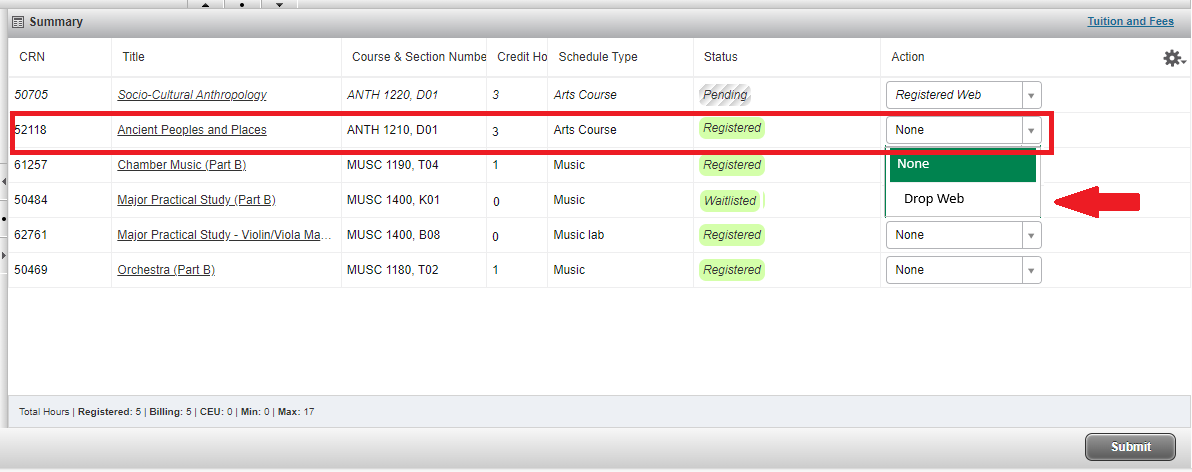This screenshot has width=1192, height=472.
Task: Open Socio-Cultural Anthropology course link
Action: point(192,95)
